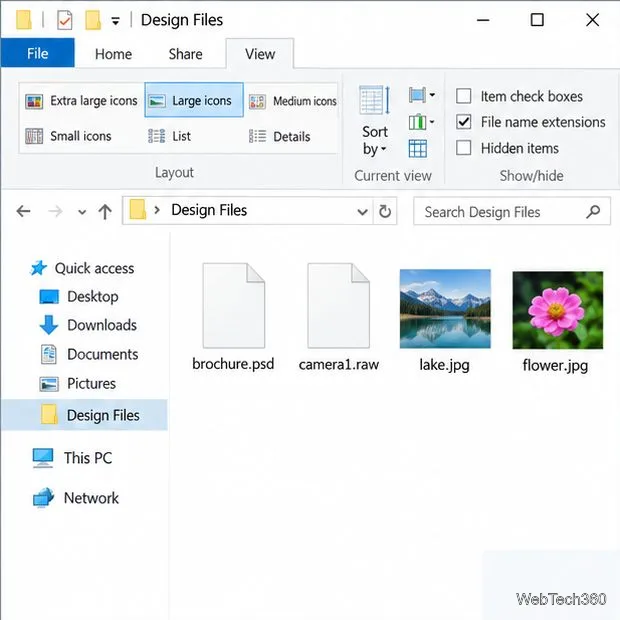Click the Search Design Files field
The image size is (620, 620).
[512, 212]
